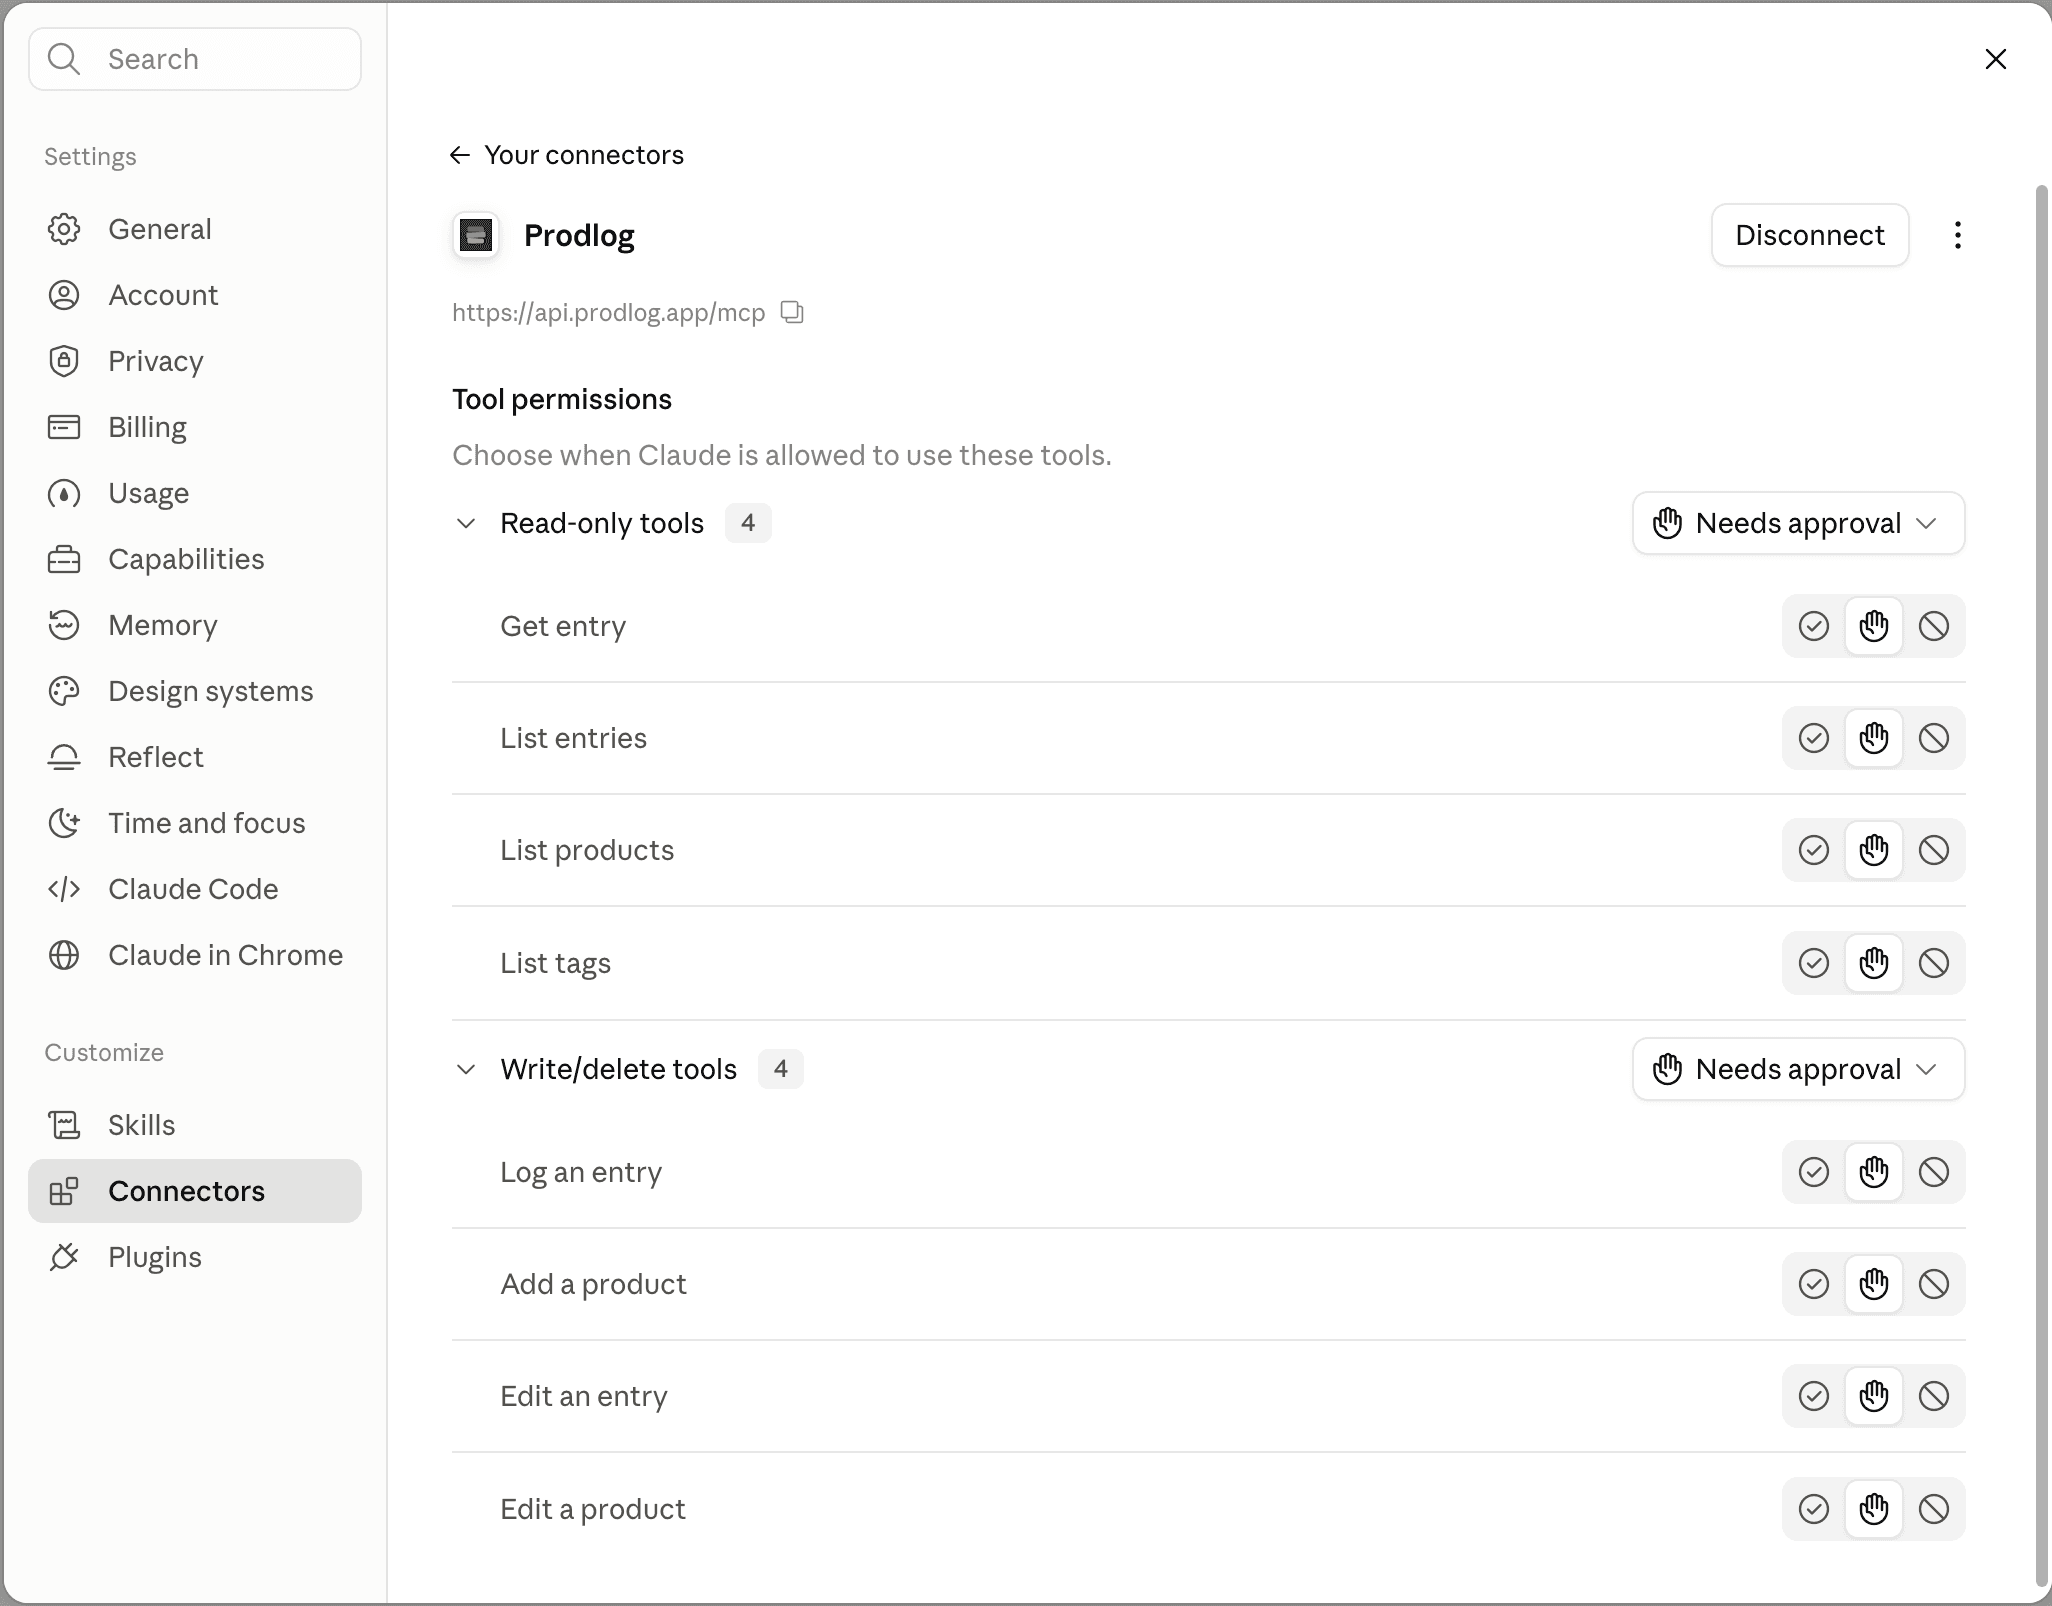Screen dimensions: 2052x1606
Task: Always allow the Edit an entry tool
Action: [x=1813, y=1396]
